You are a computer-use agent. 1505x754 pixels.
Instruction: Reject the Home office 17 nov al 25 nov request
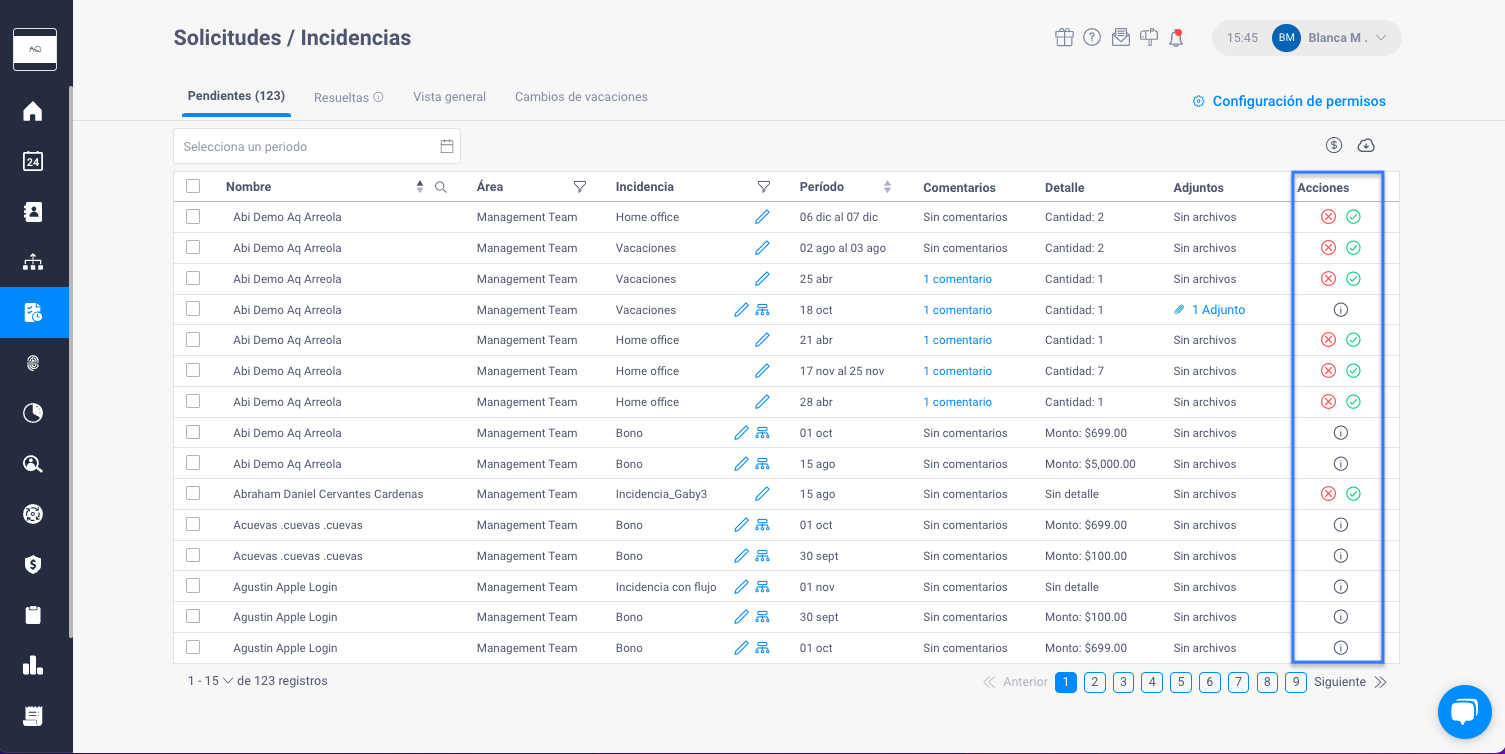pos(1328,371)
